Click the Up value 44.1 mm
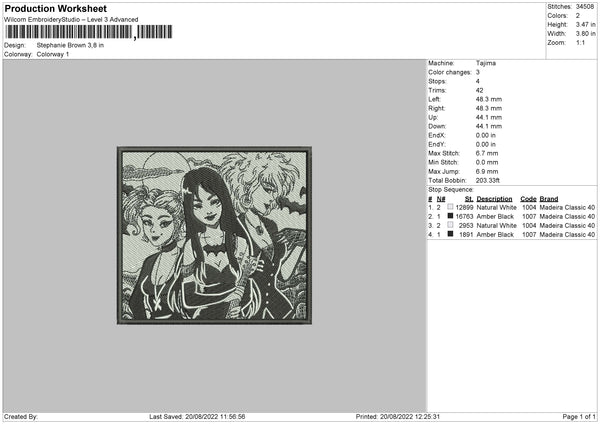The height and width of the screenshot is (424, 600). pos(489,117)
